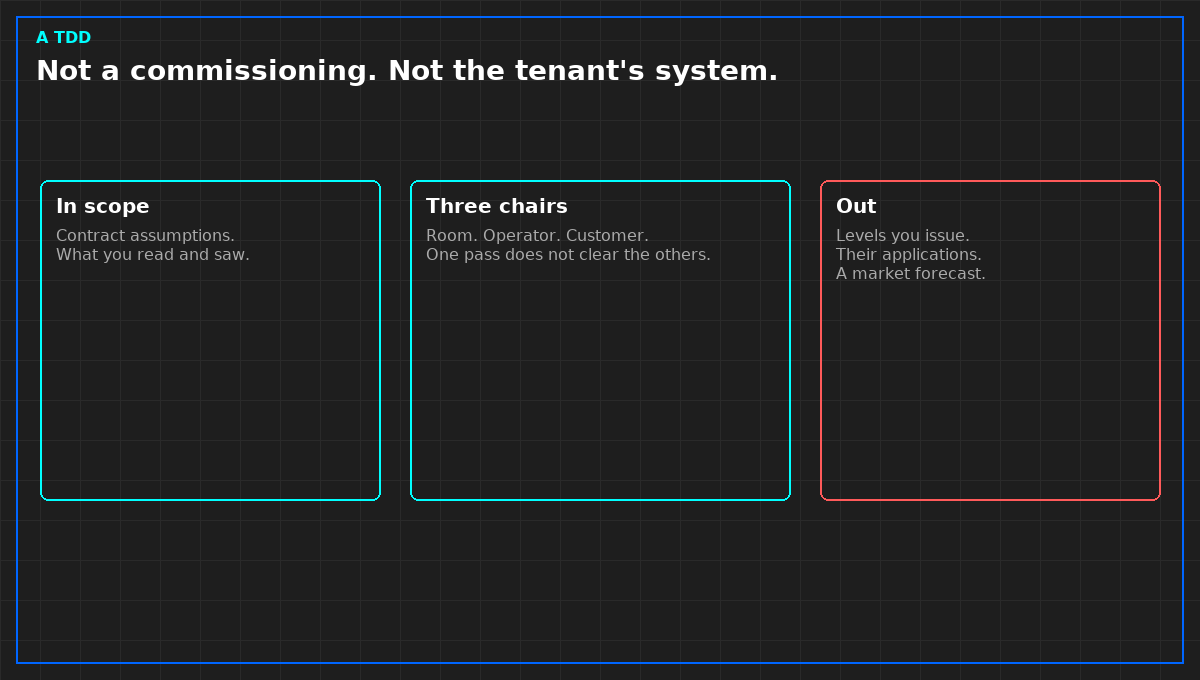Click the 'A TDD' label
Screen dimensions: 1200x680
tap(63, 38)
